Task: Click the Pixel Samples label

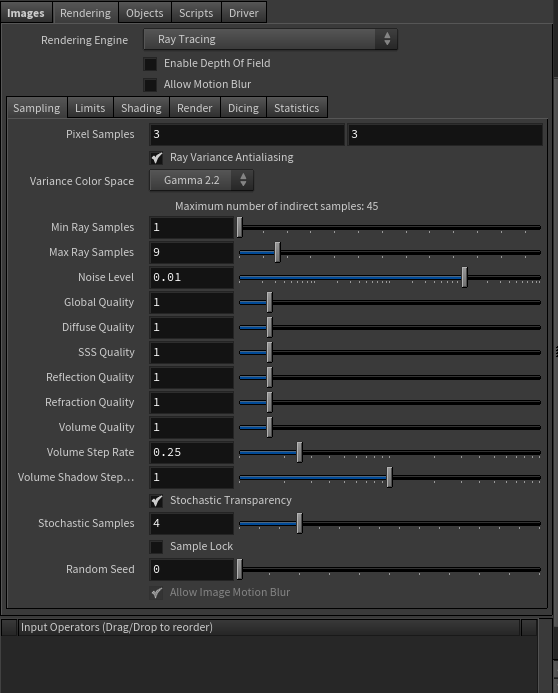Action: pos(100,134)
